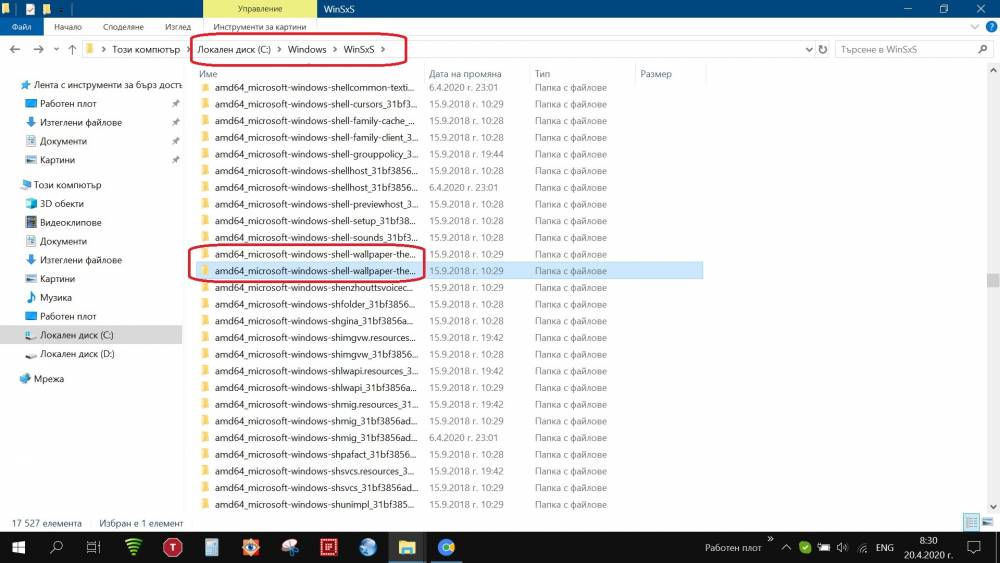Click the folder icon of amd64_microsoft-windows-shunimpl_31bf385...
This screenshot has height=563, width=1000.
click(x=205, y=504)
